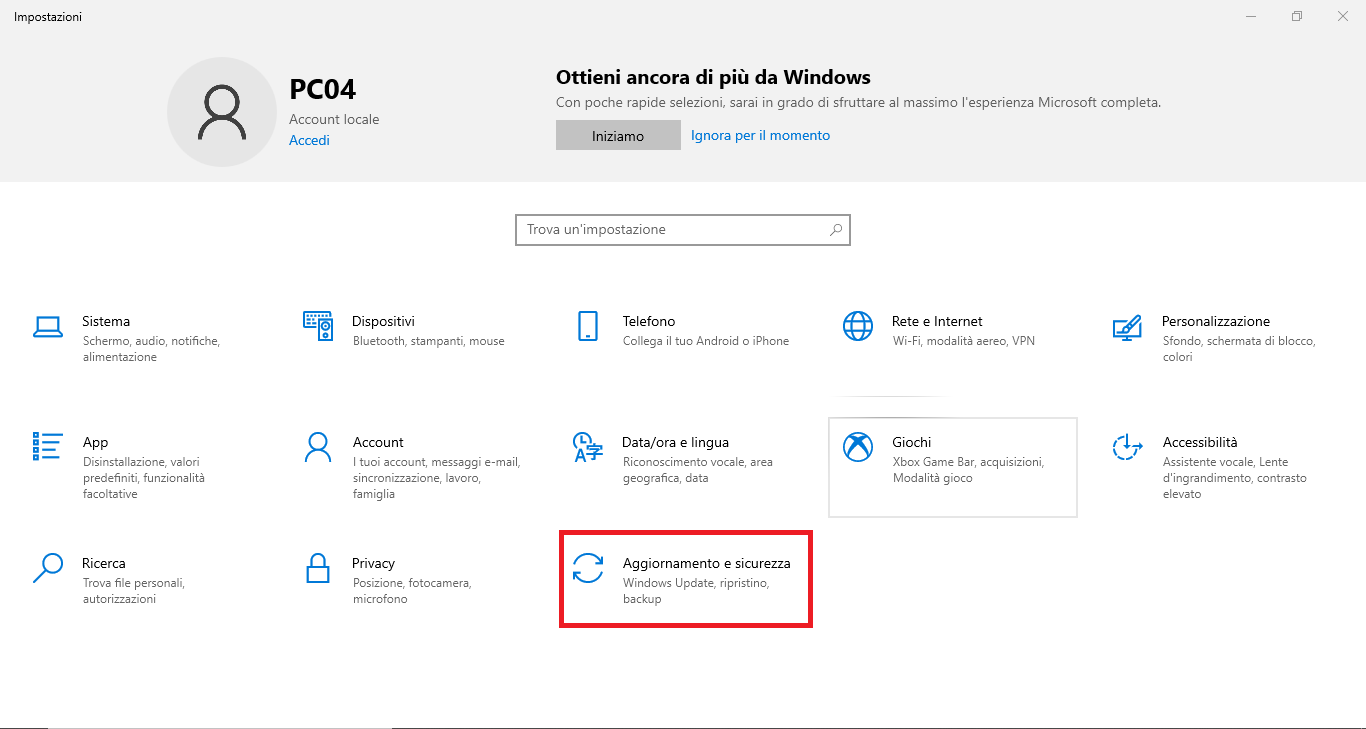Select the Data/ora e lingua title

point(675,442)
